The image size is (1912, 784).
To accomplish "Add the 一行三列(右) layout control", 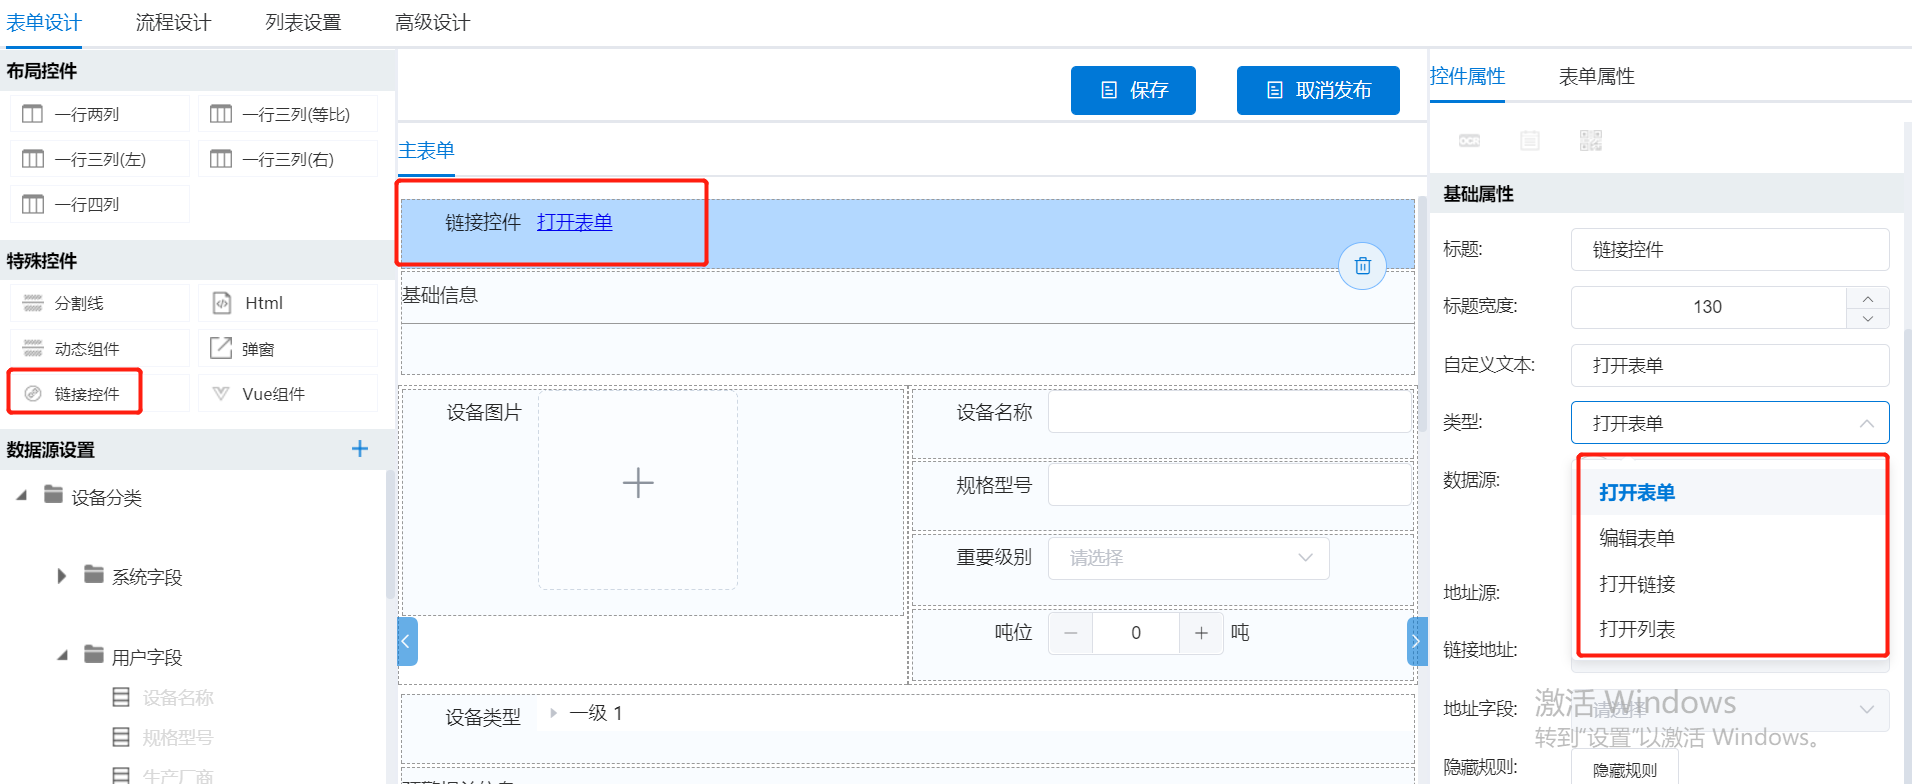I will click(x=288, y=159).
